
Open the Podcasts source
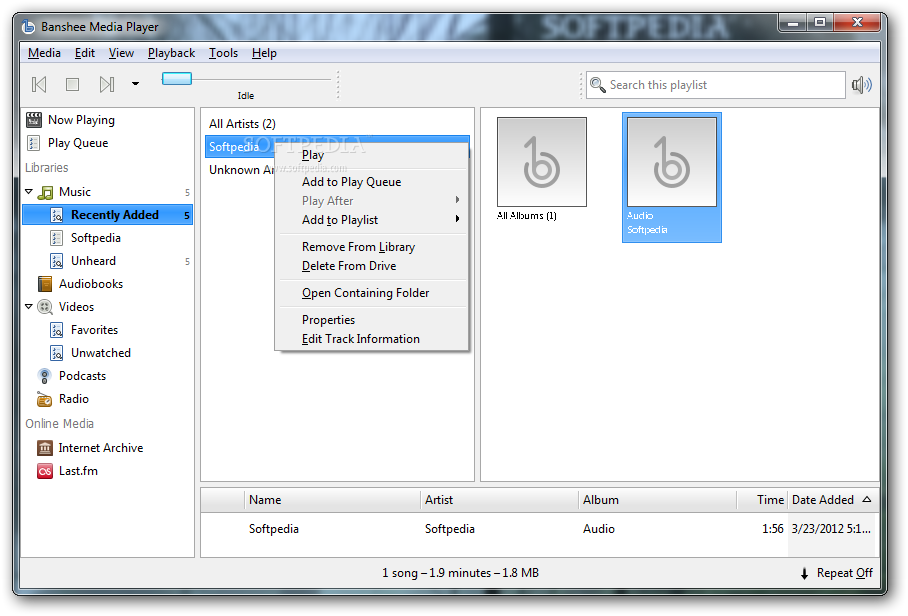pos(82,376)
